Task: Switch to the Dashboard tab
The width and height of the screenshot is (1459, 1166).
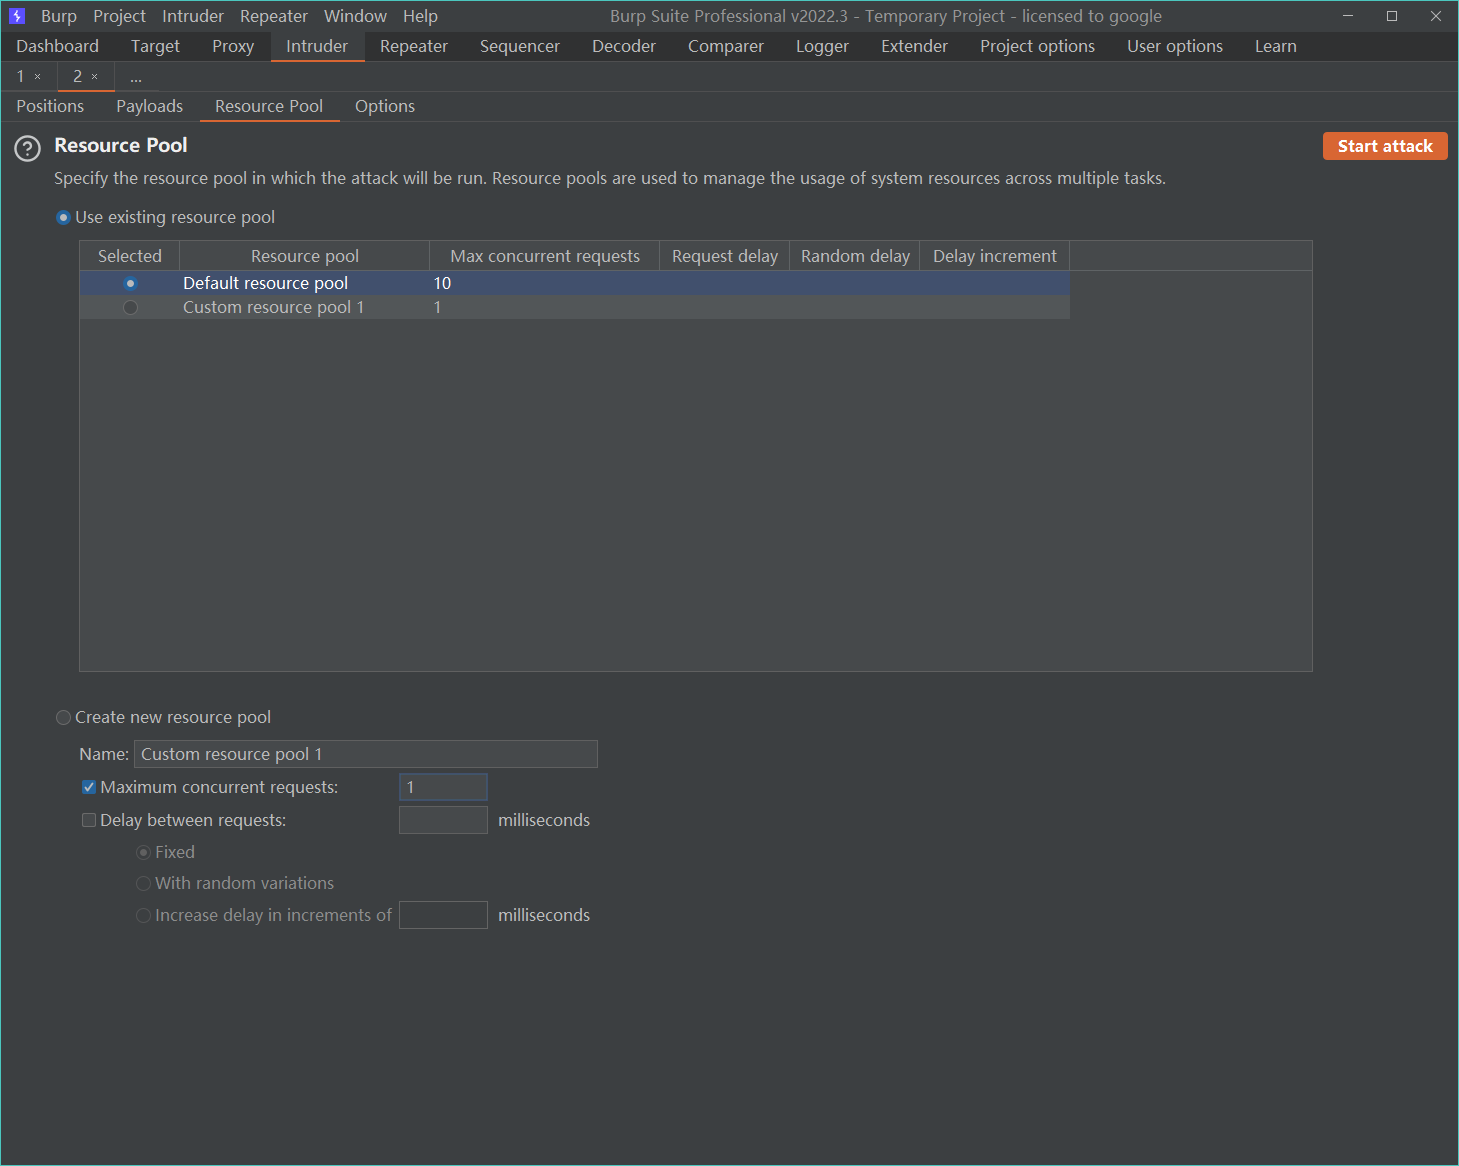Action: [57, 46]
